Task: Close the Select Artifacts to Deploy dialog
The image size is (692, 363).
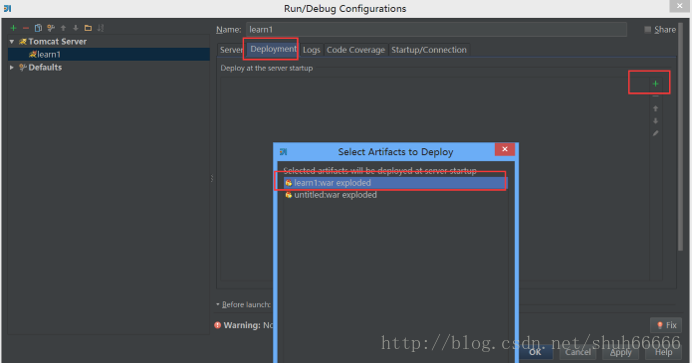Action: click(x=505, y=149)
